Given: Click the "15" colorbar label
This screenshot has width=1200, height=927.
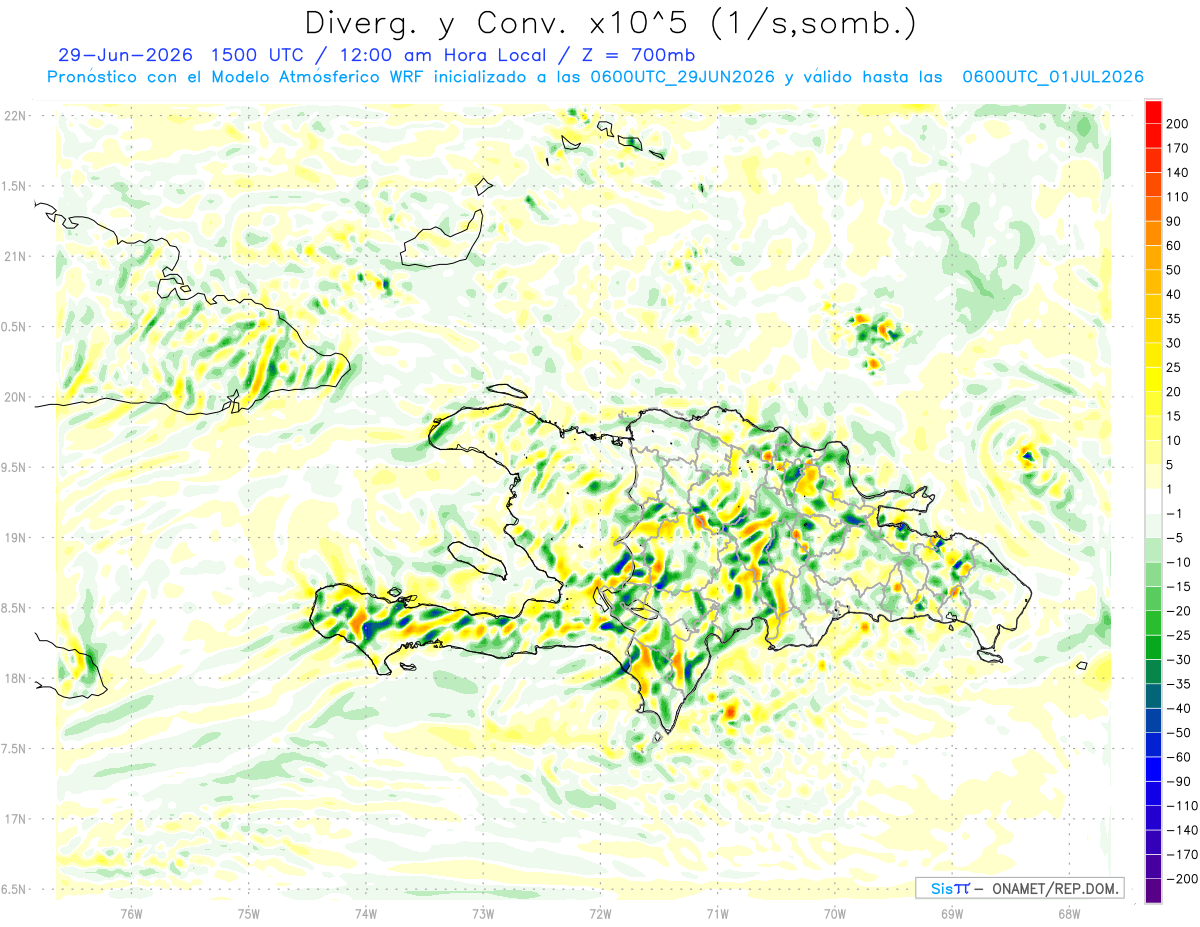Looking at the screenshot, I should [1175, 416].
